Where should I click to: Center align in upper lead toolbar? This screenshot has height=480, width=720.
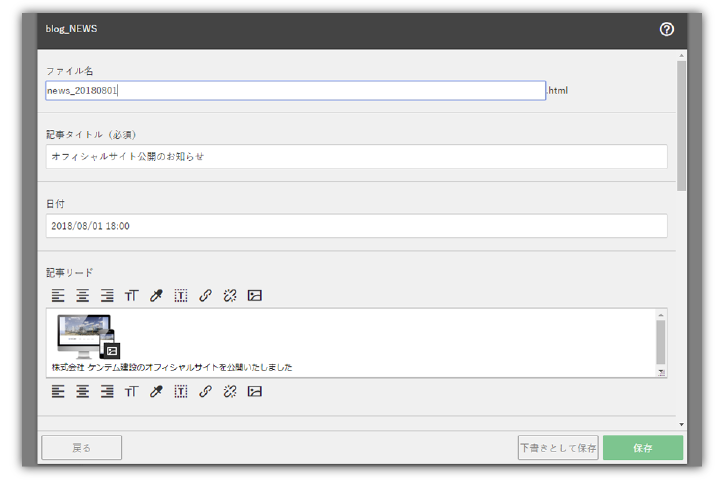coord(83,295)
